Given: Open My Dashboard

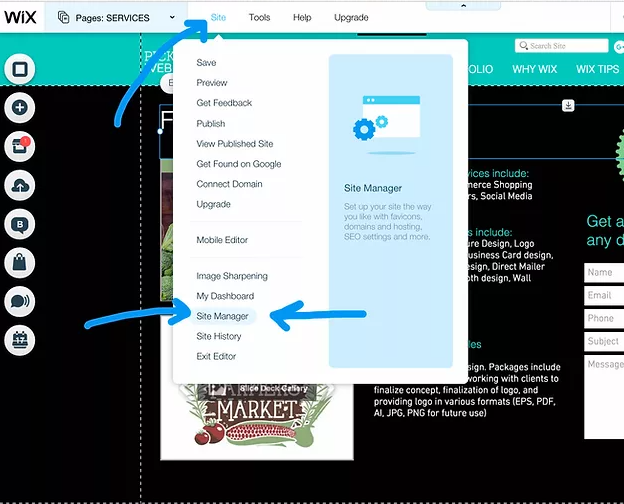Looking at the screenshot, I should click(225, 296).
